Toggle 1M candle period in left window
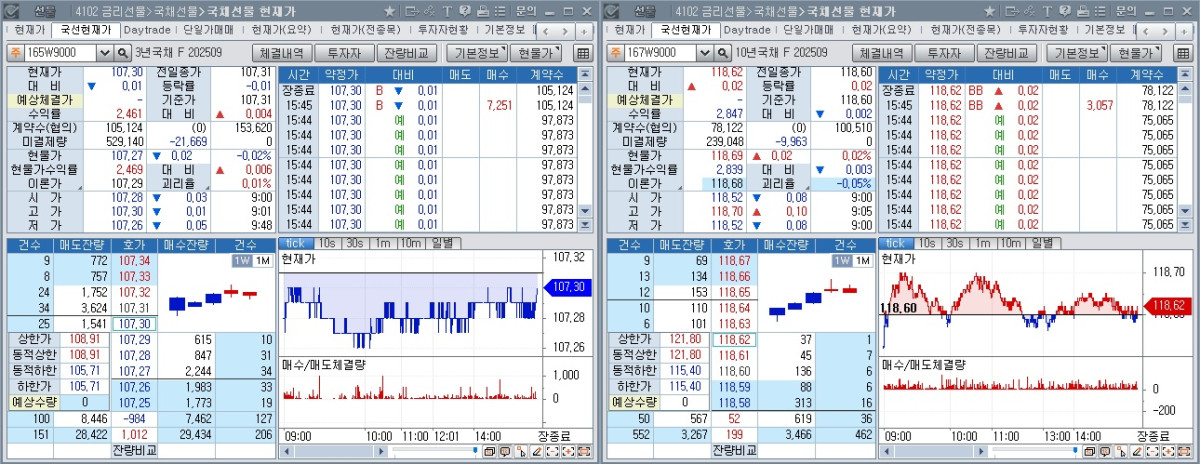 pyautogui.click(x=262, y=260)
